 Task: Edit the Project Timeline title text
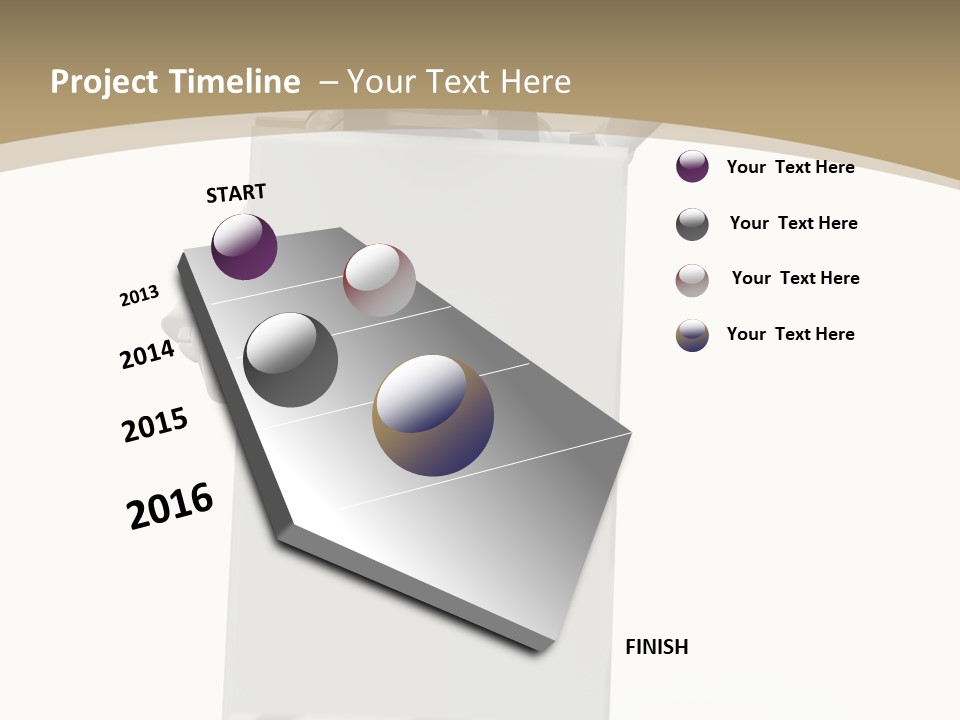coord(176,81)
